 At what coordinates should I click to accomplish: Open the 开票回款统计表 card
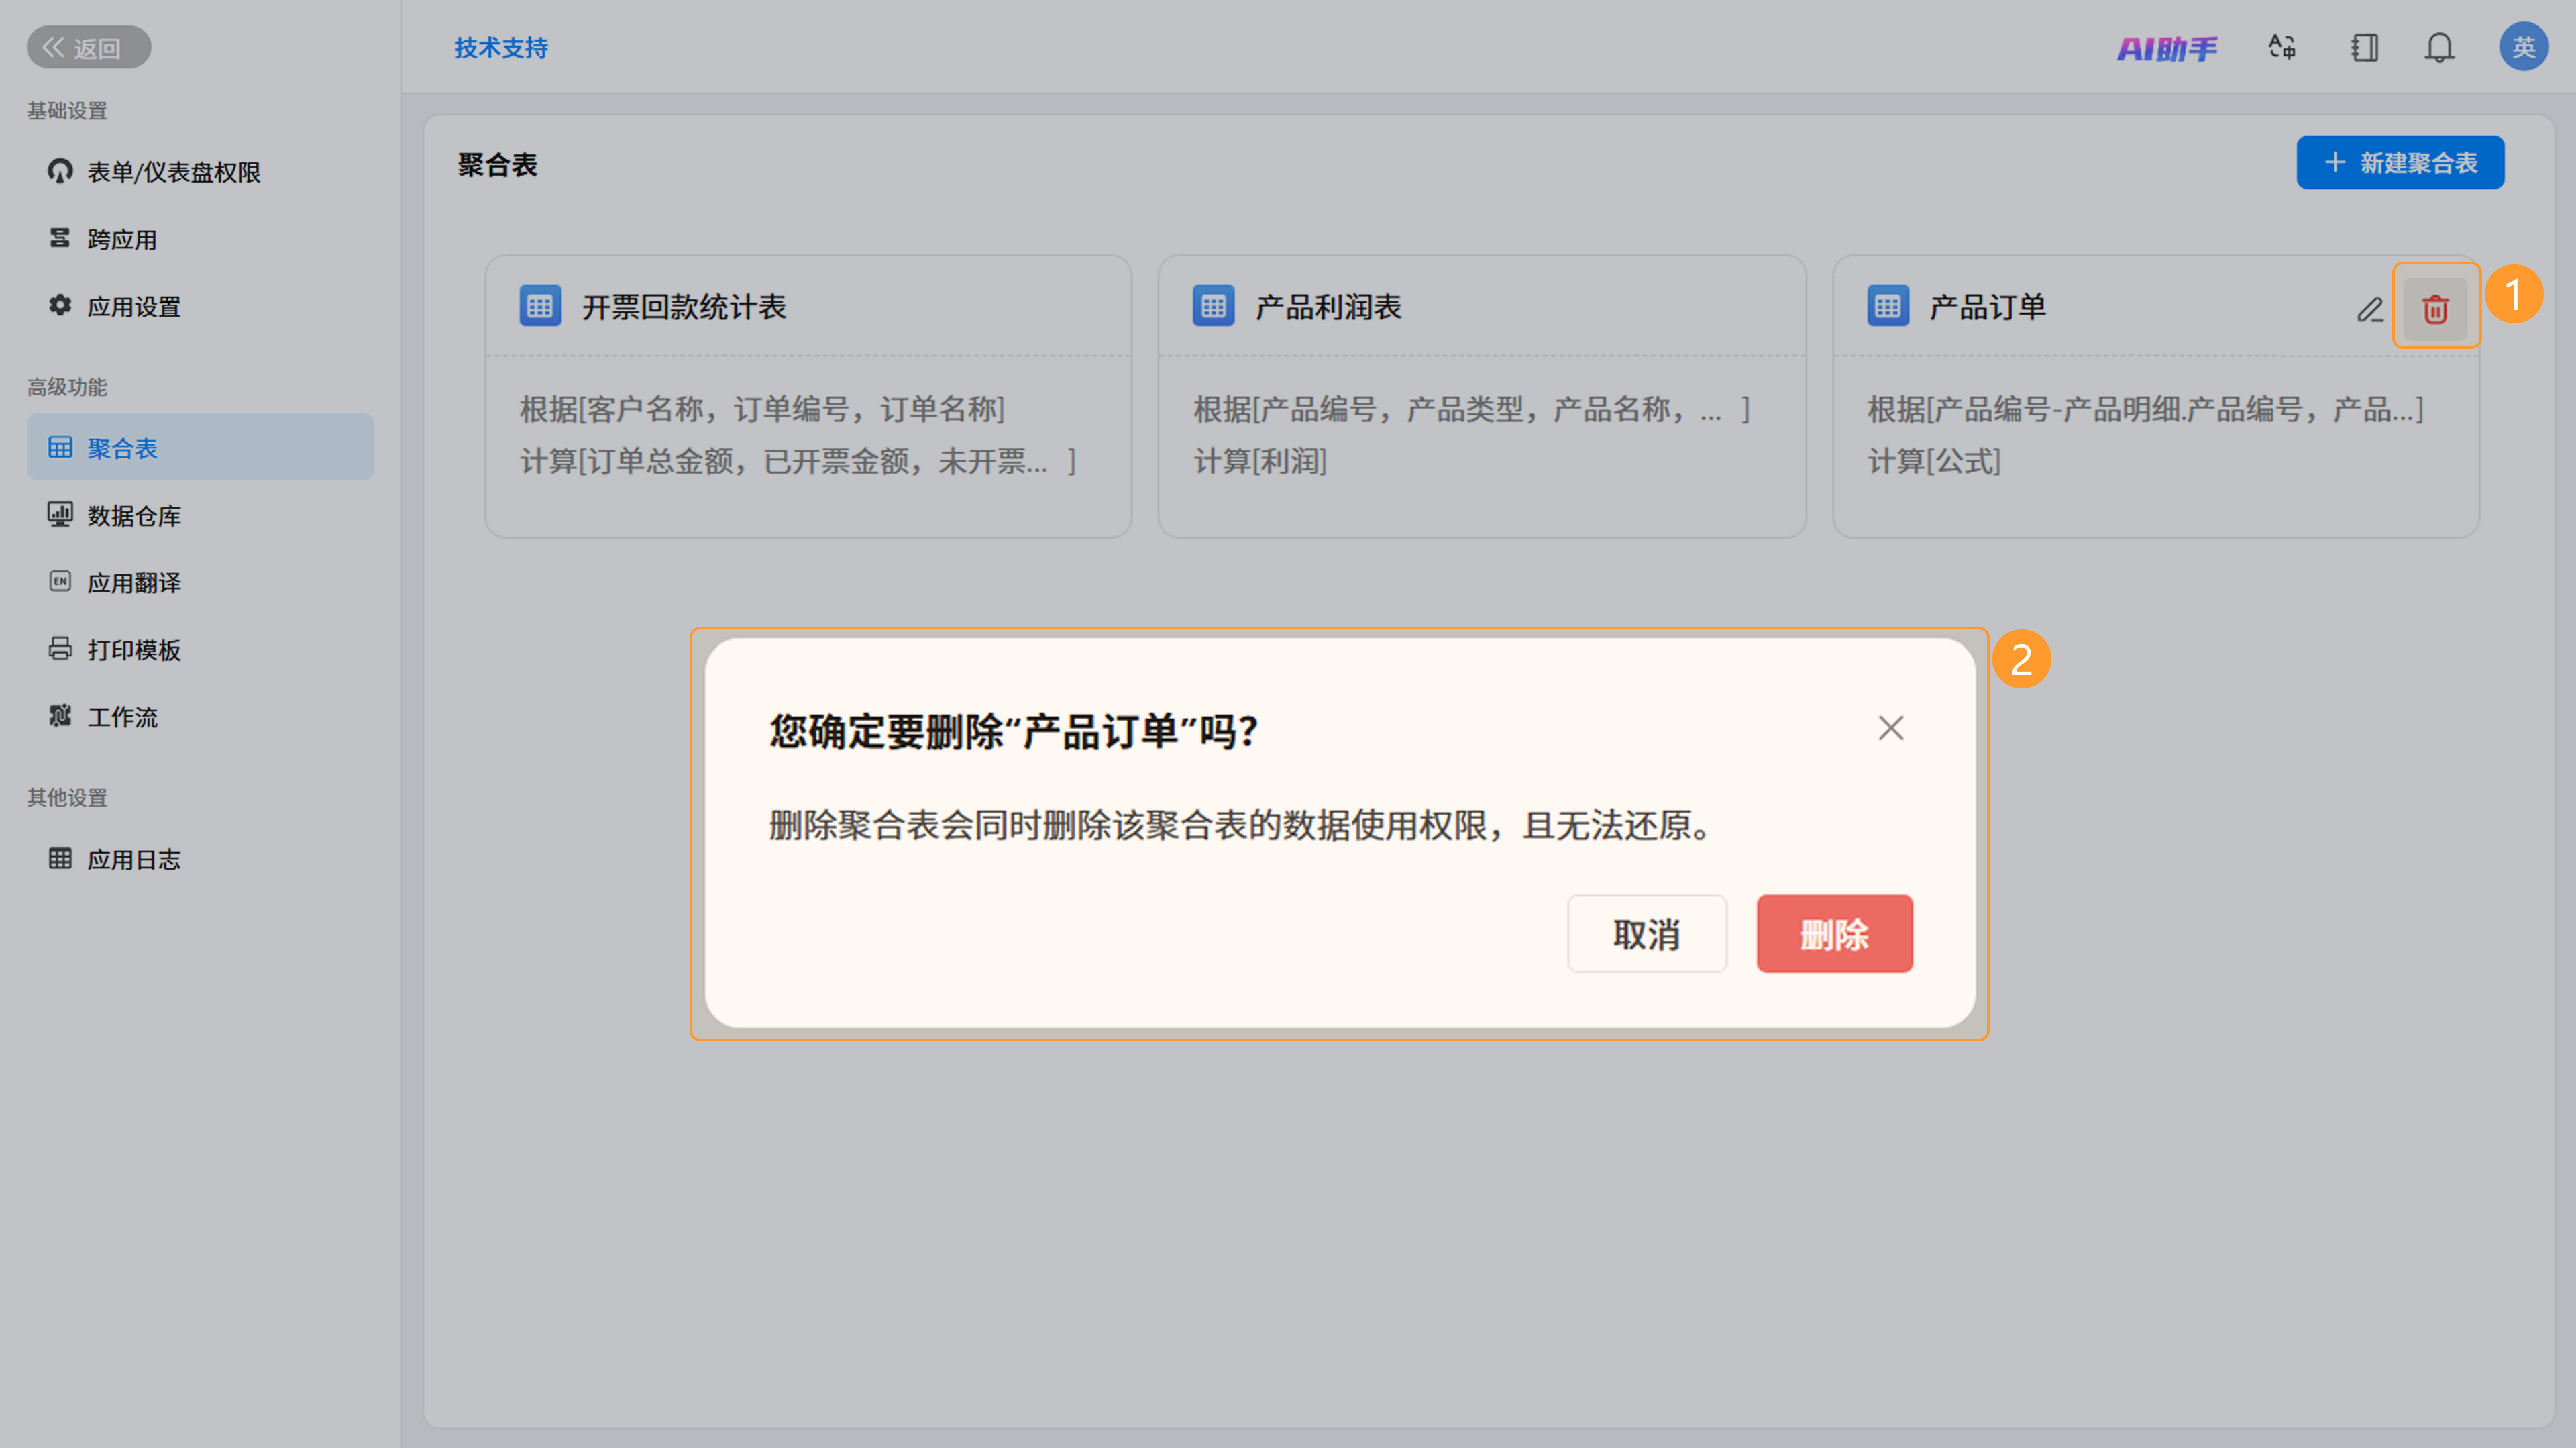click(808, 396)
